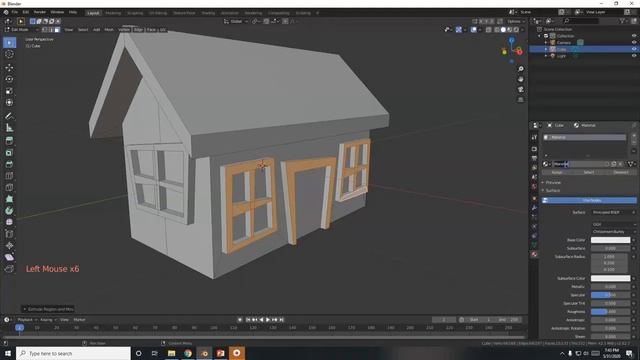Open the Global transform orientation dropdown
640x360 pixels.
pyautogui.click(x=236, y=21)
